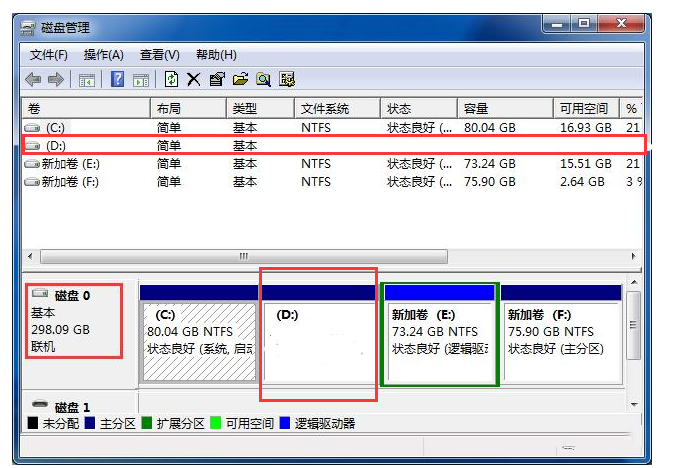Close the Disk Management window
Image resolution: width=688 pixels, height=468 pixels.
point(621,24)
